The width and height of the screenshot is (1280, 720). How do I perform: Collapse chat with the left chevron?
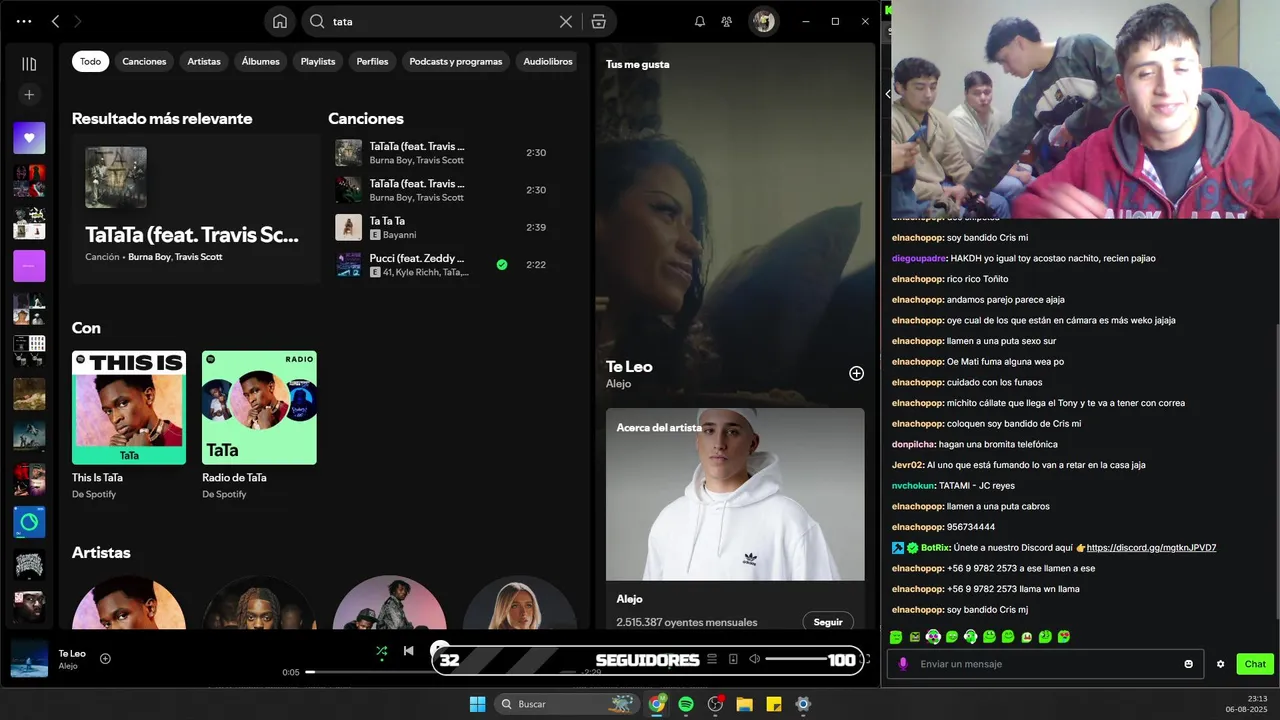coord(888,94)
